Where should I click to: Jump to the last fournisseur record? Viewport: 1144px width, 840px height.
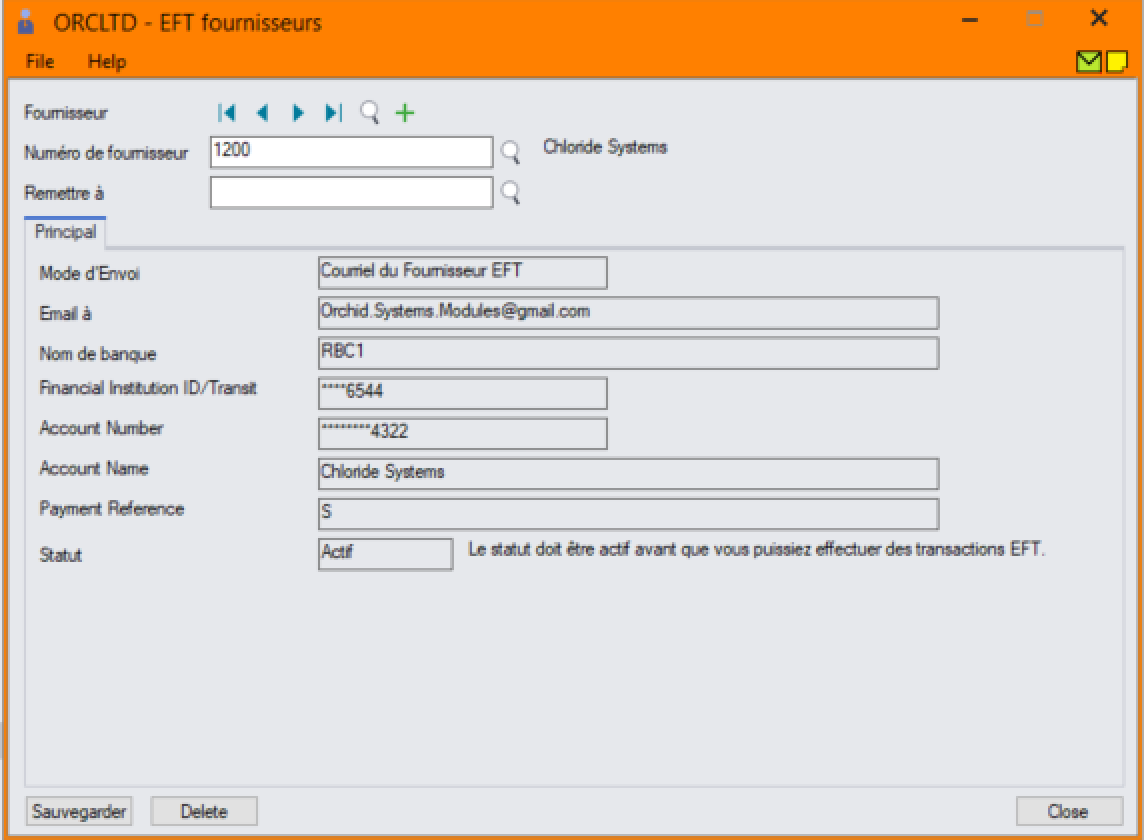[x=333, y=113]
